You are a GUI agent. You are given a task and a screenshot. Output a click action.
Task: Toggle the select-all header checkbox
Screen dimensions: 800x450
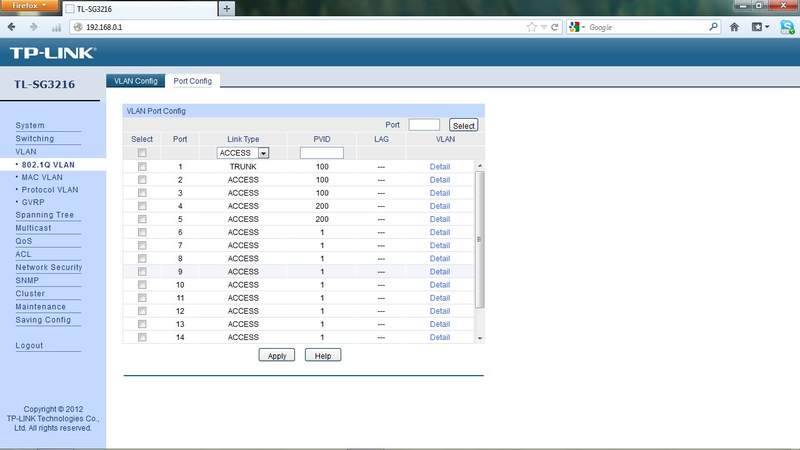click(x=142, y=153)
